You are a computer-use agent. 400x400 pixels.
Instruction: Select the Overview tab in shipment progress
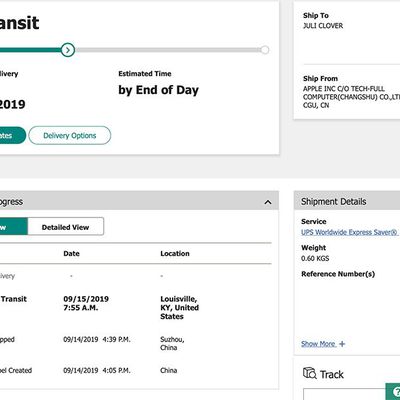pyautogui.click(x=13, y=227)
